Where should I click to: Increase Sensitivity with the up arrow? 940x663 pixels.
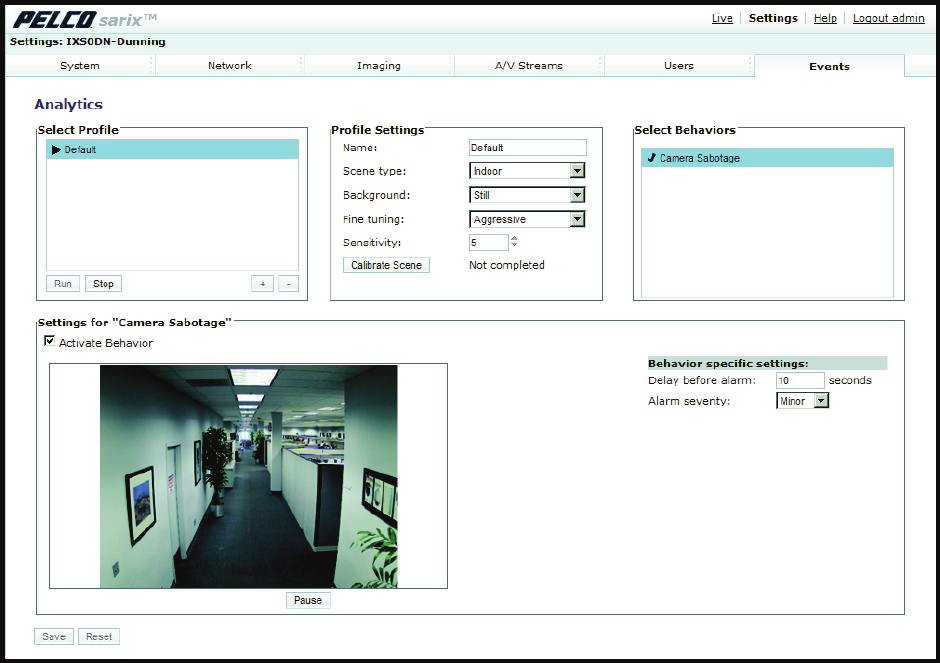[x=514, y=238]
